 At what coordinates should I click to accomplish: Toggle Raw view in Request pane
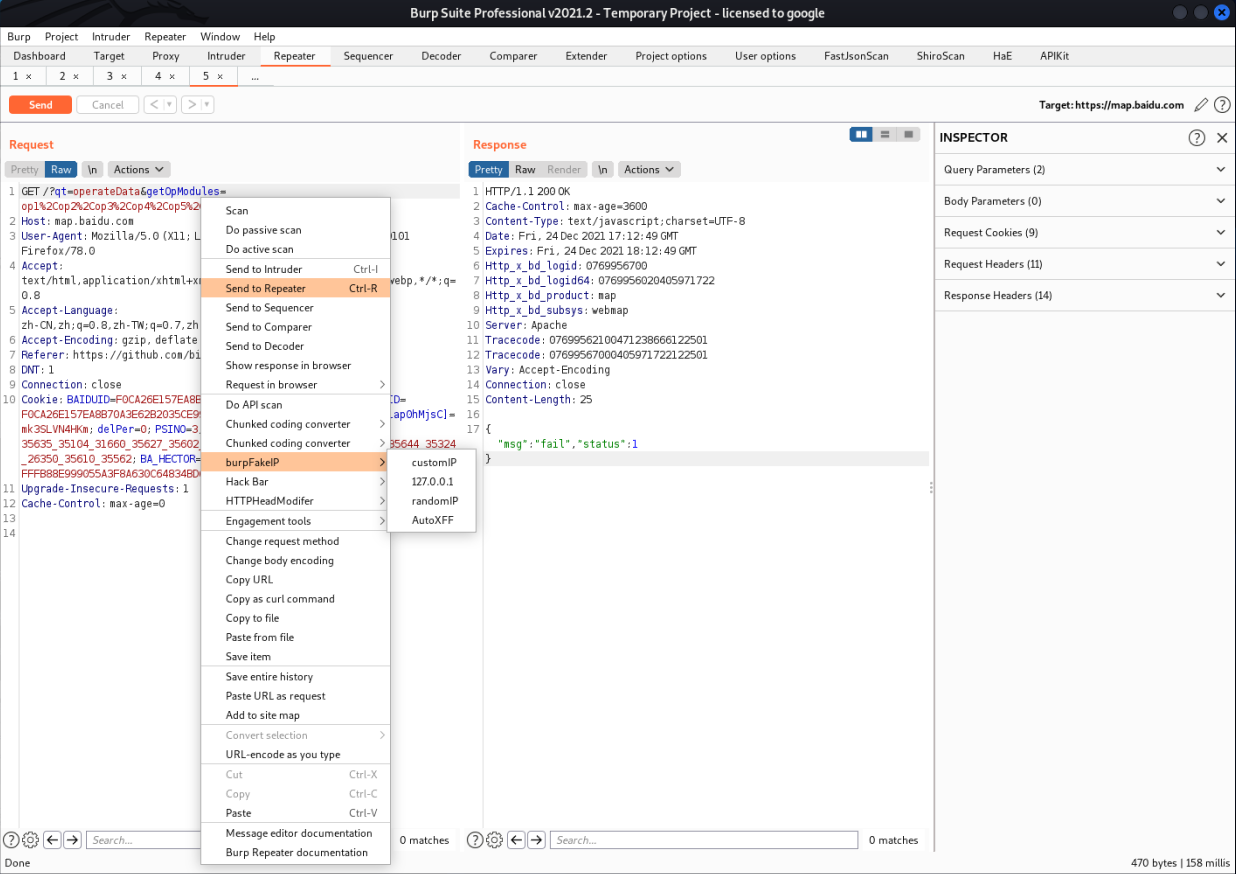(62, 170)
